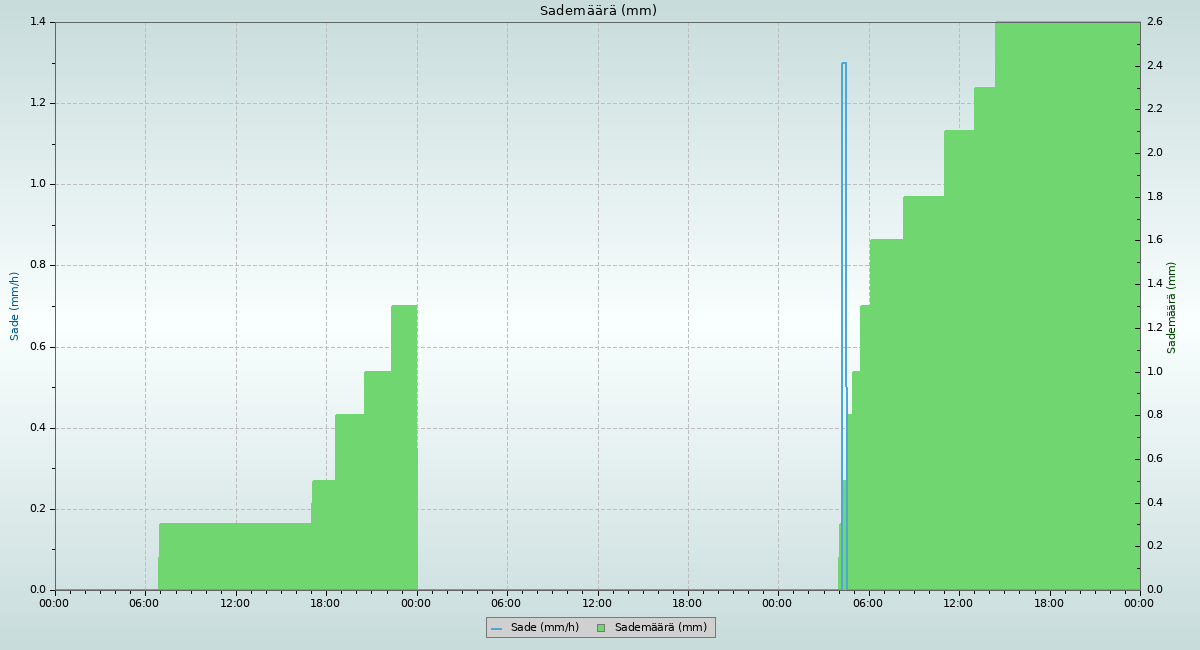
Task: Click the rightmost 00:00 time axis label
Action: (x=1139, y=603)
